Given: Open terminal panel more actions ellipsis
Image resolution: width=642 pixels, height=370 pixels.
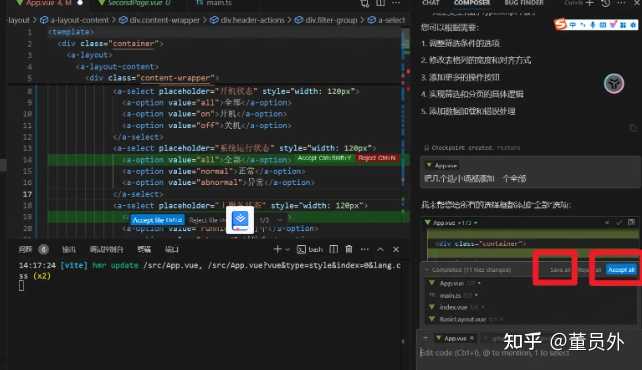Looking at the screenshot, I should click(x=364, y=249).
